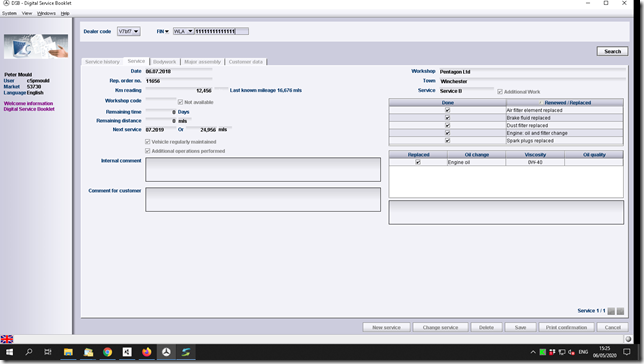Toggle Done for Spark plugs replaced
Screen dimensions: 644x364
click(448, 141)
